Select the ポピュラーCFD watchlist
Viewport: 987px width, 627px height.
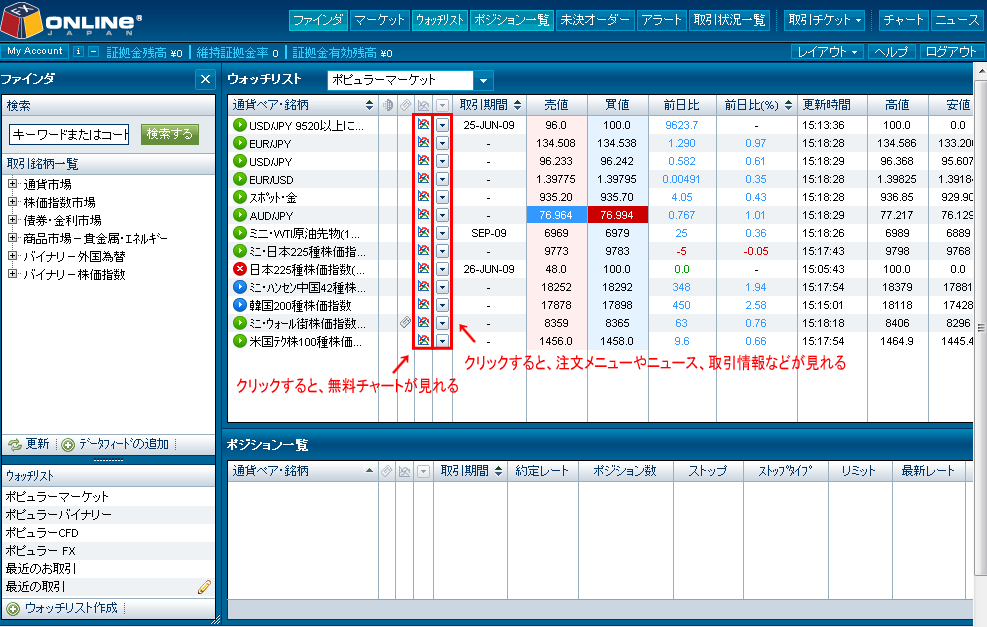42,533
